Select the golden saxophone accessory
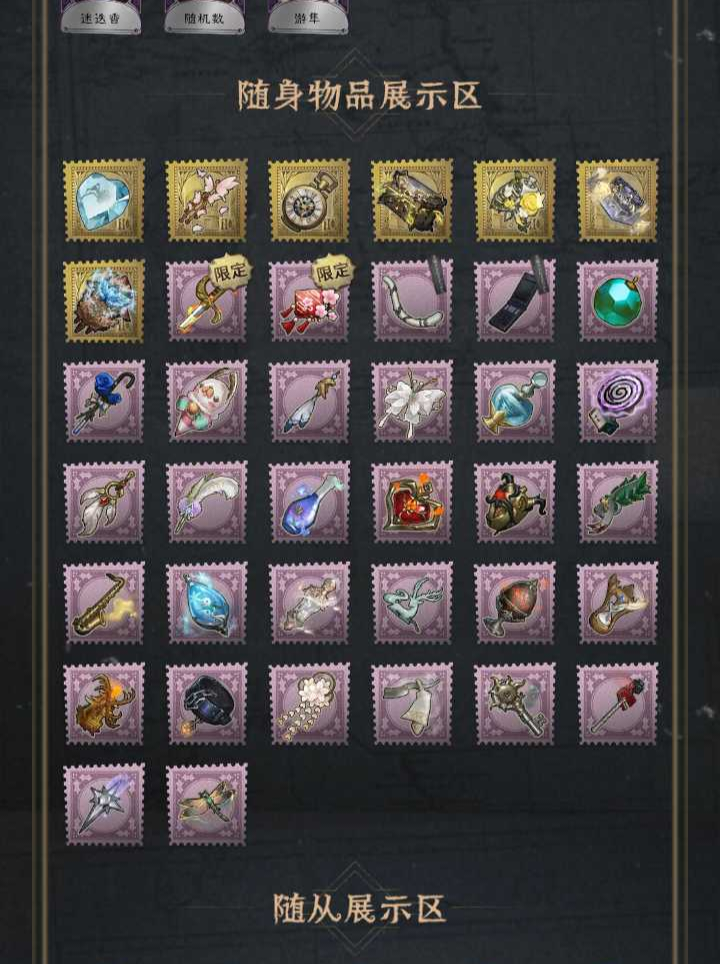 (104, 603)
